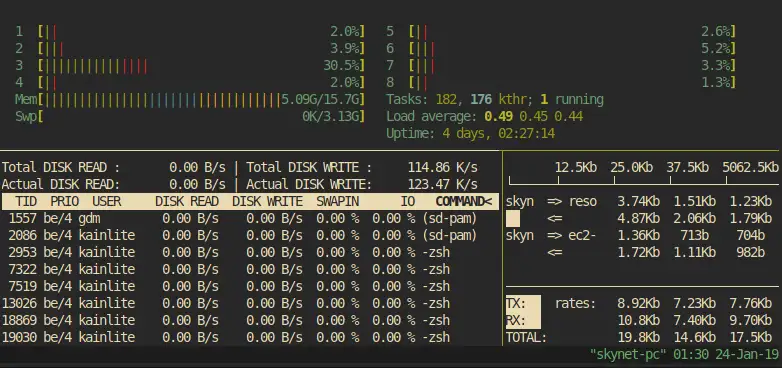Select process row TID 7519
The height and width of the screenshot is (368, 782).
[249, 286]
